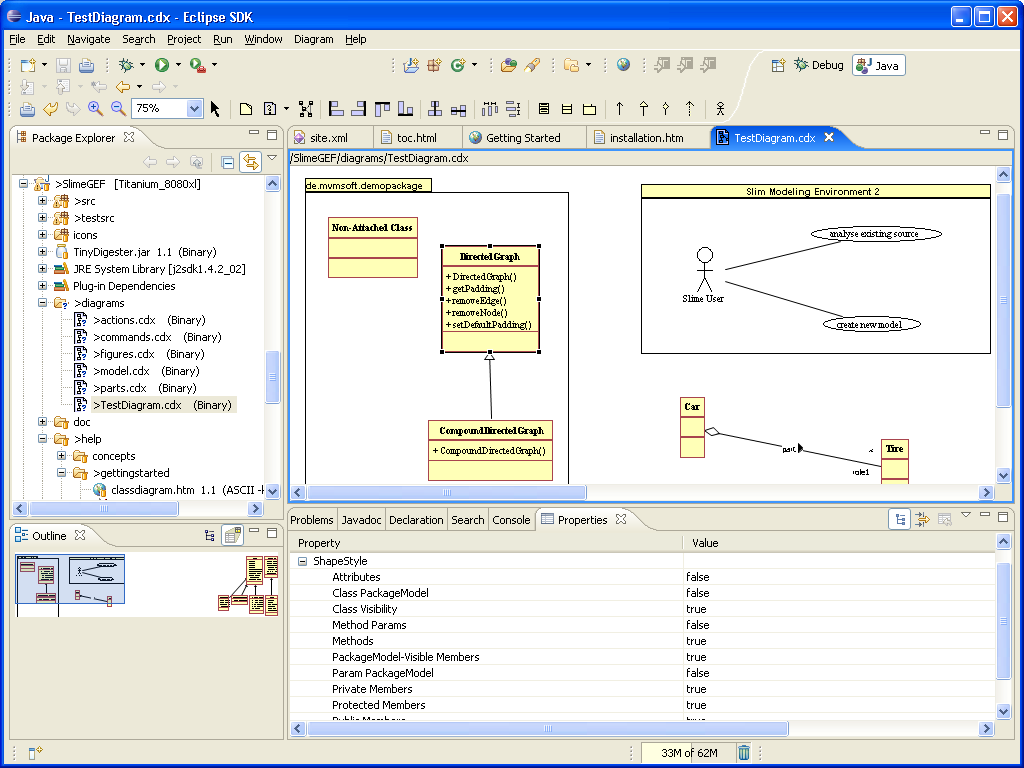Open the Project menu
The width and height of the screenshot is (1024, 768).
(184, 39)
